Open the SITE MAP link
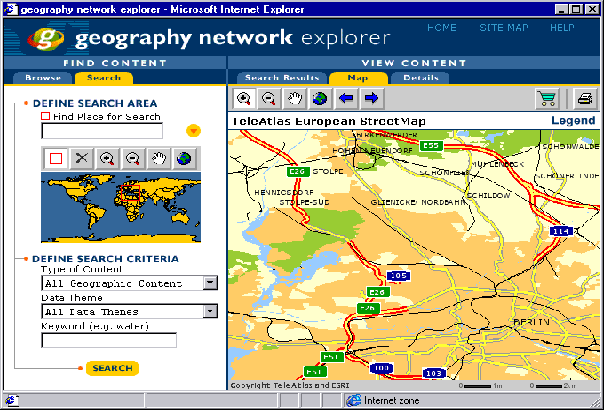This screenshot has height=410, width=604. 504,28
